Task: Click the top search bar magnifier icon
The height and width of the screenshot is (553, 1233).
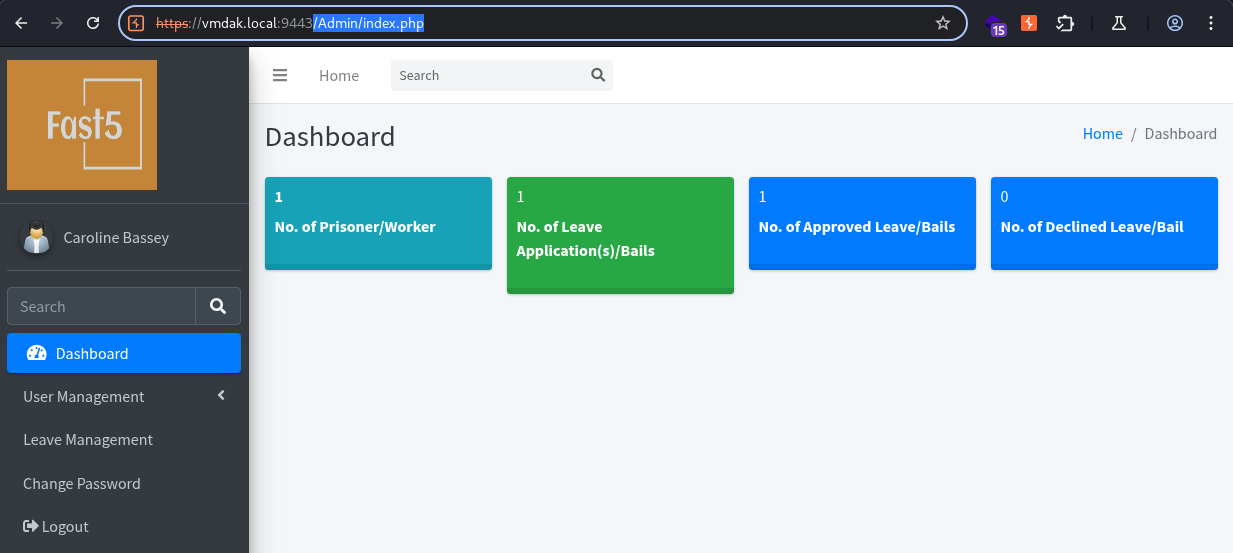Action: [x=598, y=75]
